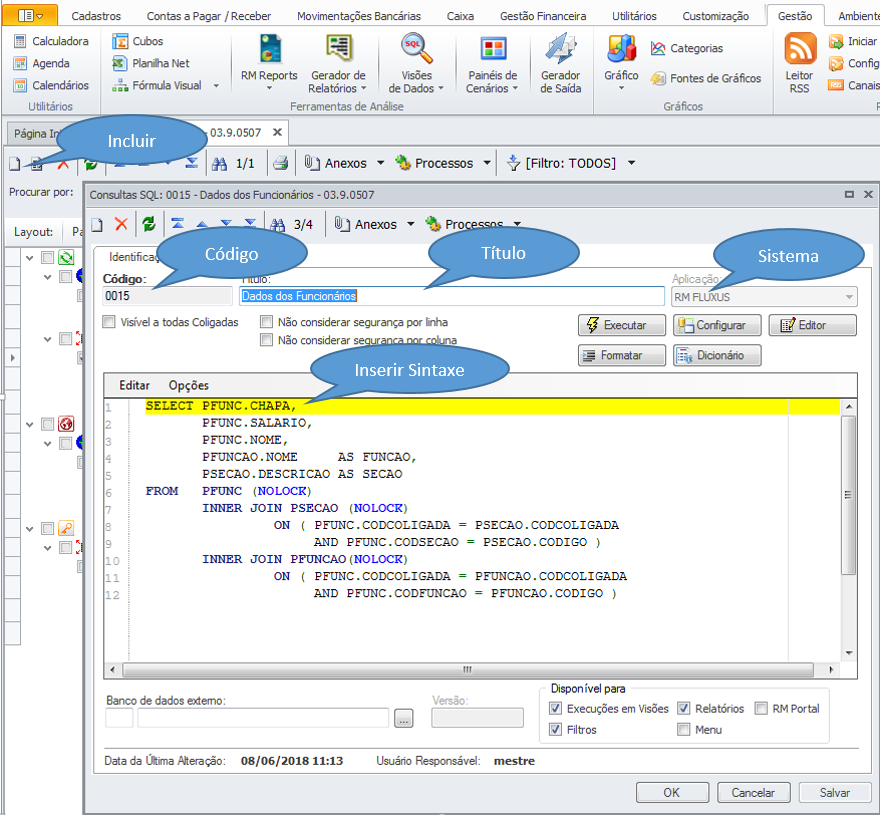Viewport: 880px width, 815px height.
Task: Enable Não considerar segurança por coluna
Action: [x=267, y=340]
